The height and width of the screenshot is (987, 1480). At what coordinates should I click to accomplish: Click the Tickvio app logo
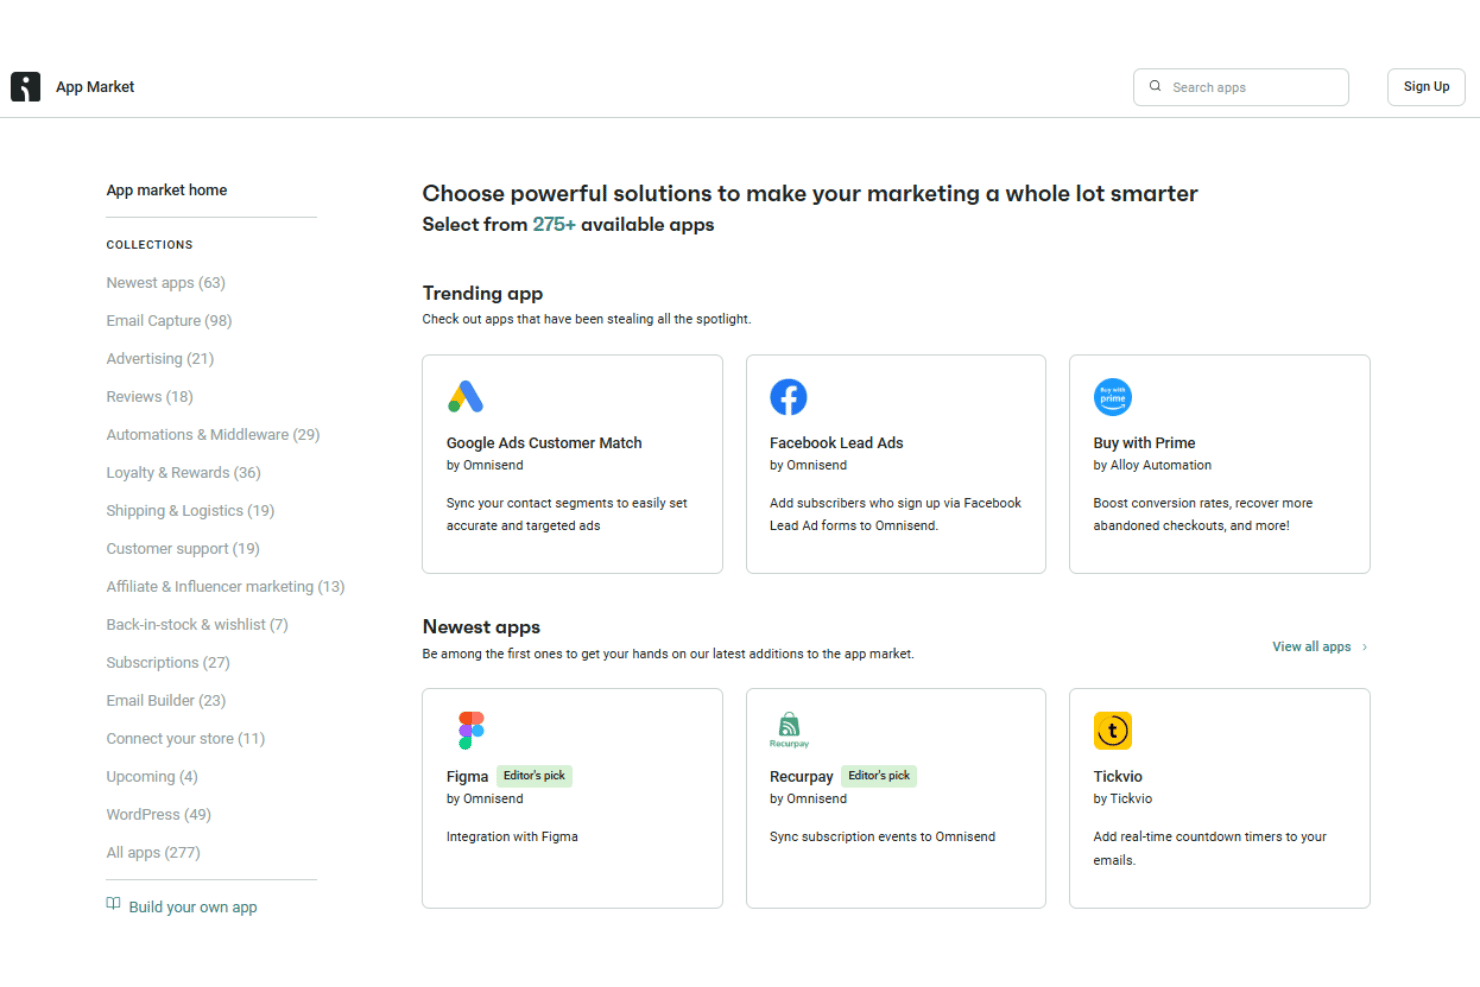[x=1112, y=731]
